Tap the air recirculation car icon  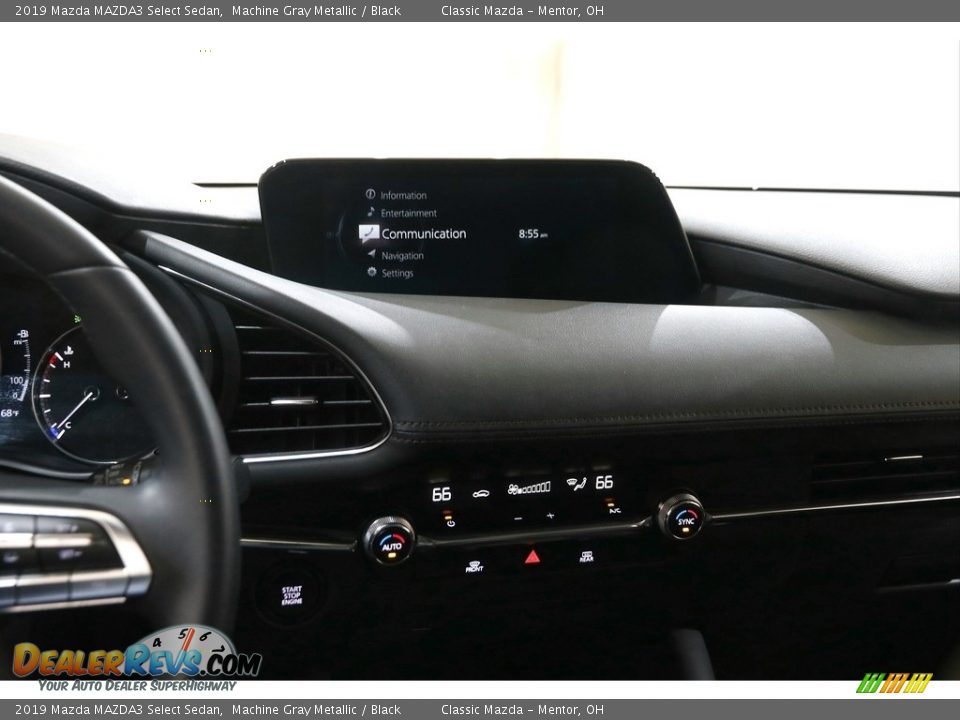pyautogui.click(x=481, y=493)
